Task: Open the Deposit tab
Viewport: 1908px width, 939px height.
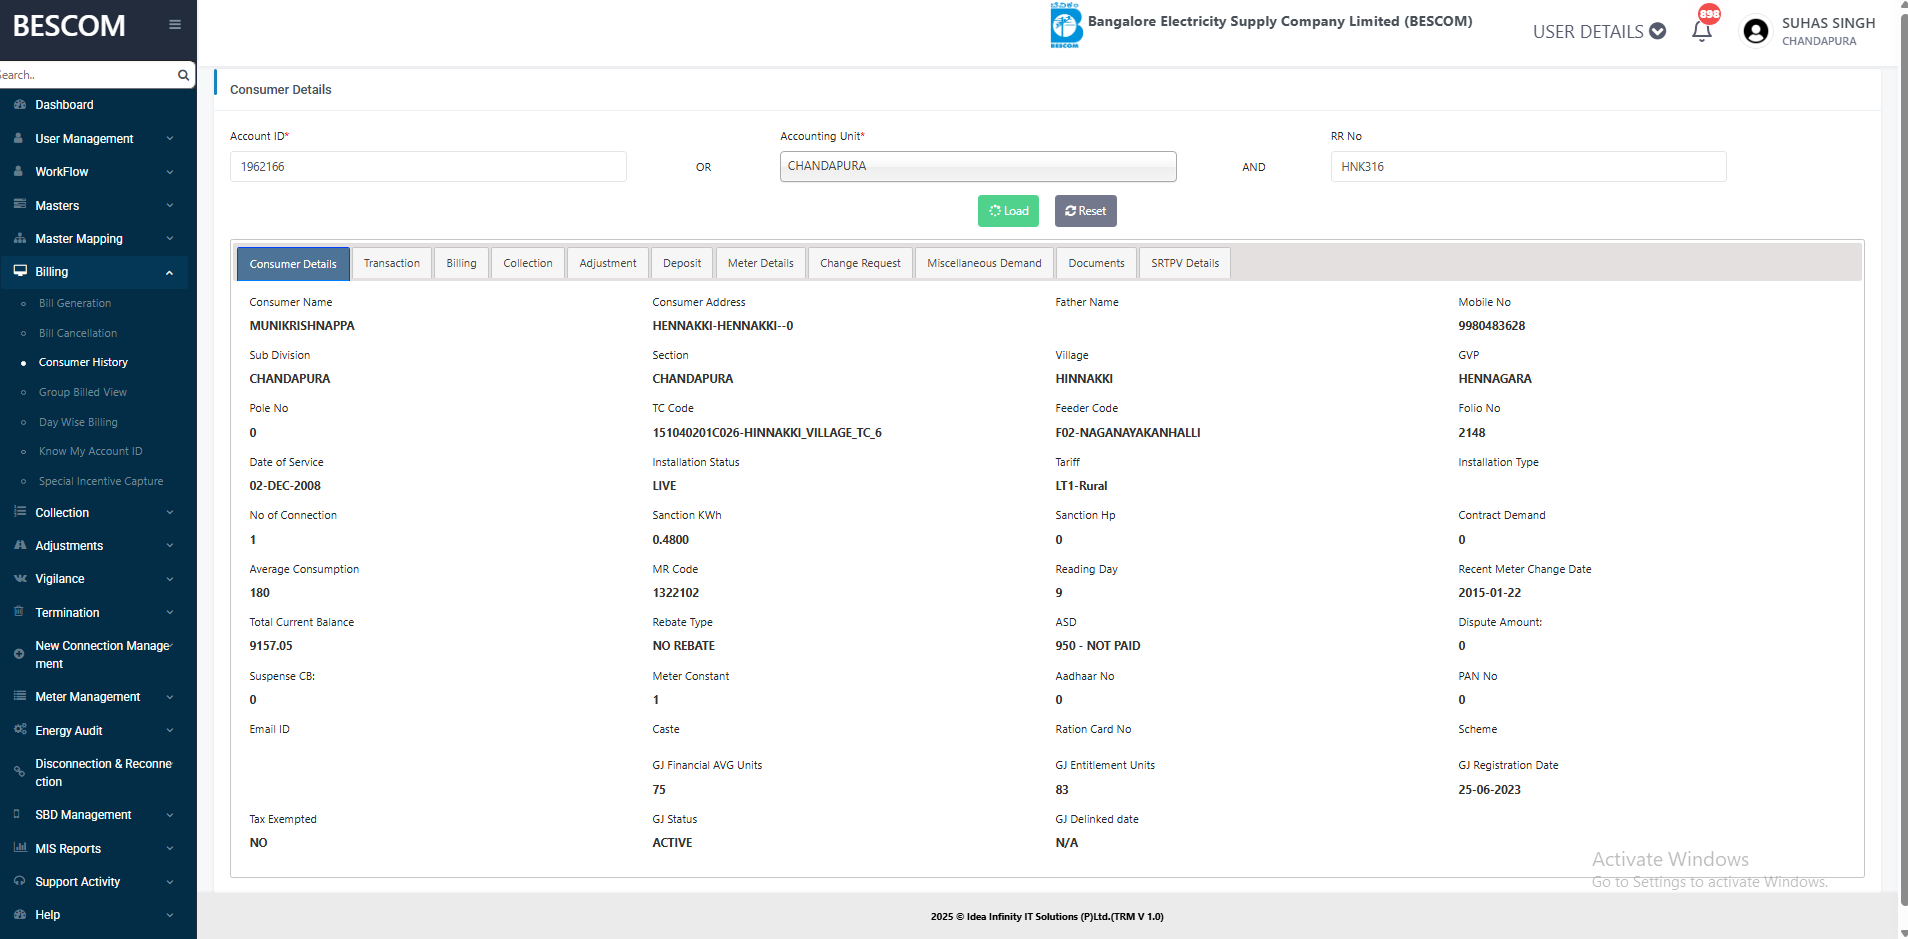Action: (682, 263)
